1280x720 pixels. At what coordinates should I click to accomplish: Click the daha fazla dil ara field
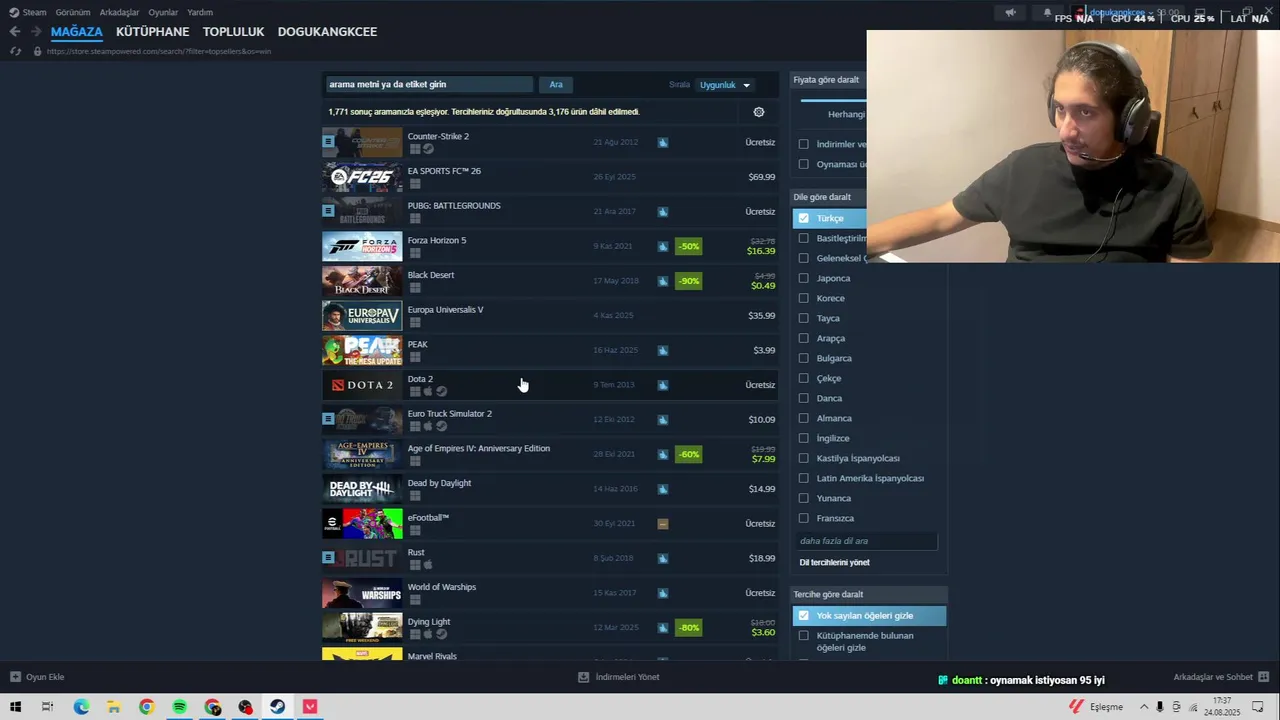(867, 541)
